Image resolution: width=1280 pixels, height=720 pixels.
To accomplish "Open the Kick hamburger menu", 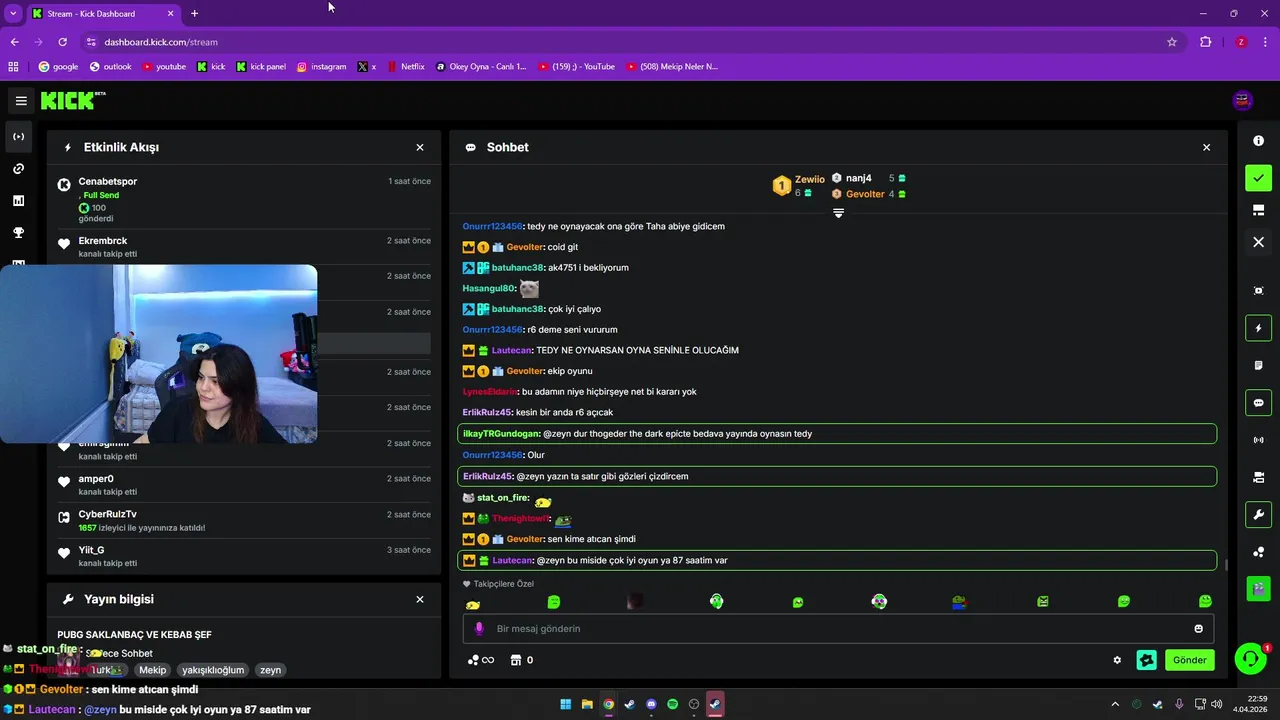I will click(x=21, y=101).
